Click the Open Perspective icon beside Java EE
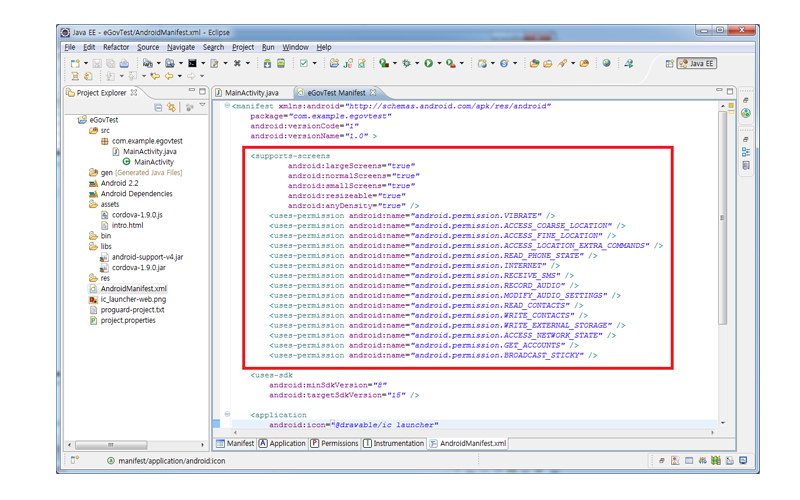The width and height of the screenshot is (800, 500). (x=669, y=63)
